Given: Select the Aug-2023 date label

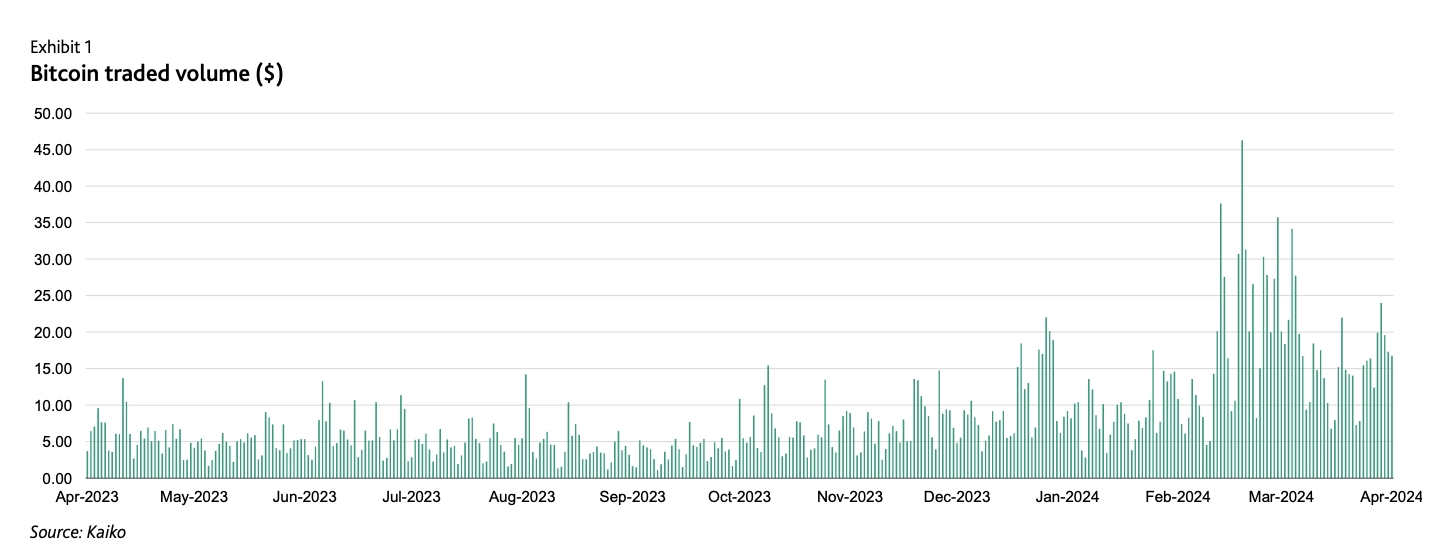Looking at the screenshot, I should [x=521, y=497].
